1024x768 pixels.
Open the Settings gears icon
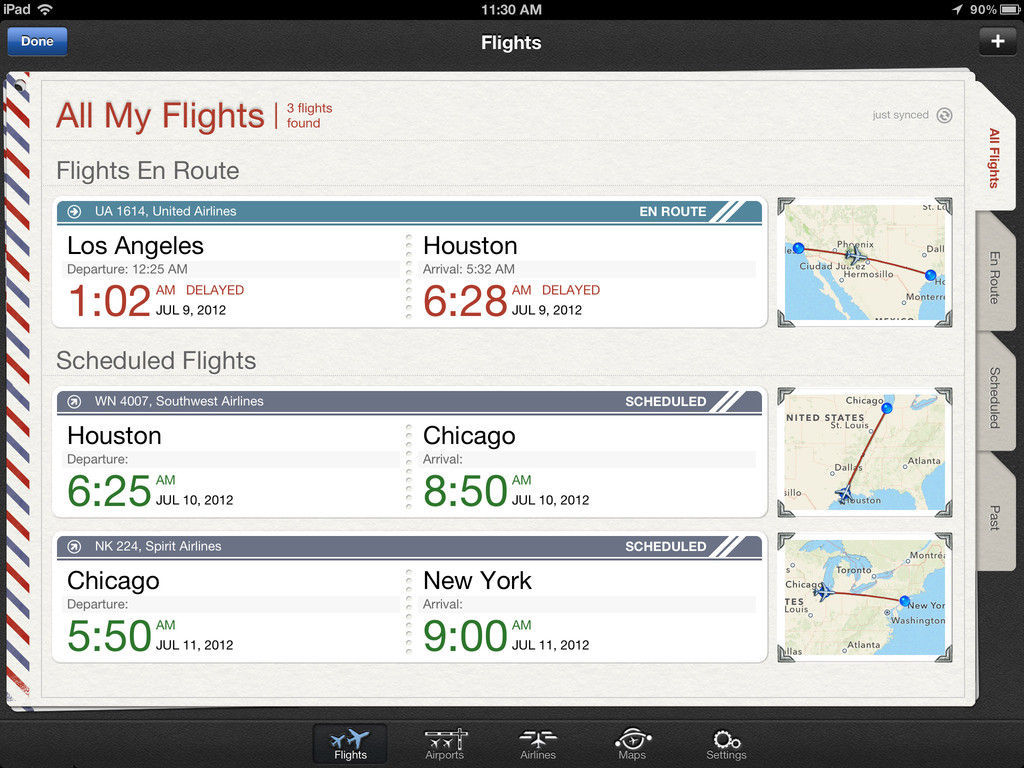point(726,744)
